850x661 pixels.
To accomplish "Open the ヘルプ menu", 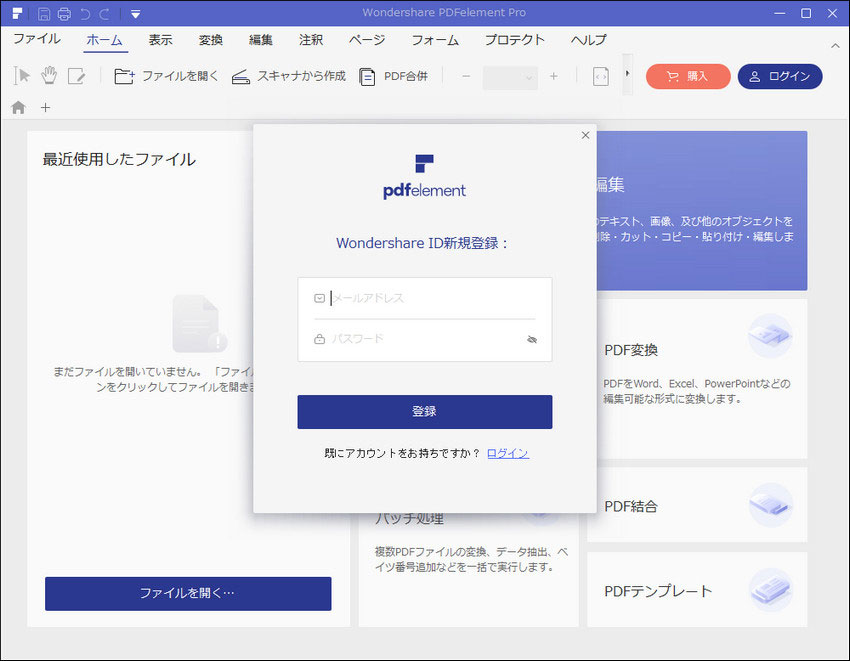I will tap(589, 40).
